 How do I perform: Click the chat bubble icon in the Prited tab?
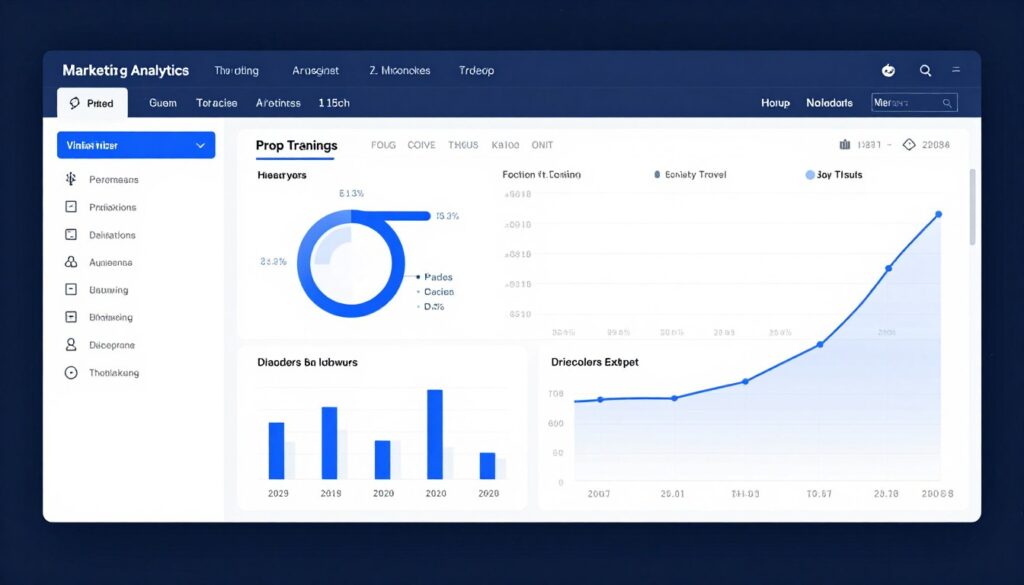pos(74,103)
